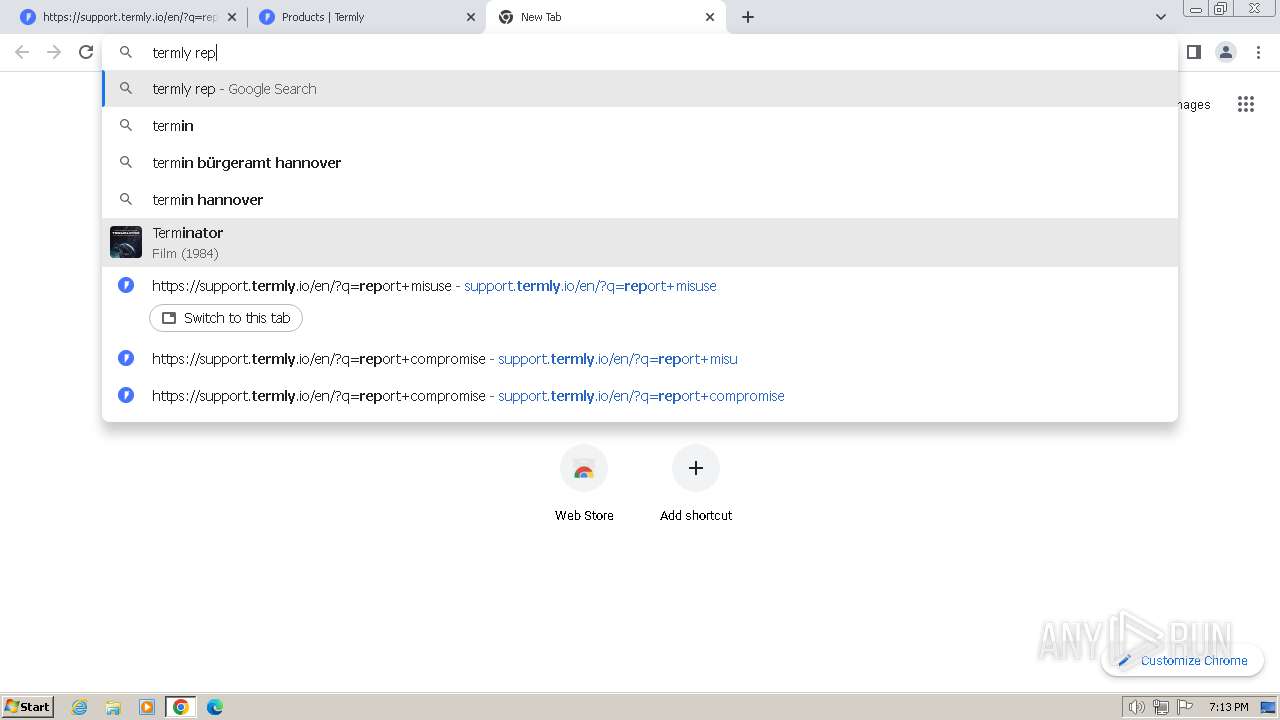The image size is (1280, 720).
Task: Open the Chrome three-dot menu
Action: tap(1258, 52)
